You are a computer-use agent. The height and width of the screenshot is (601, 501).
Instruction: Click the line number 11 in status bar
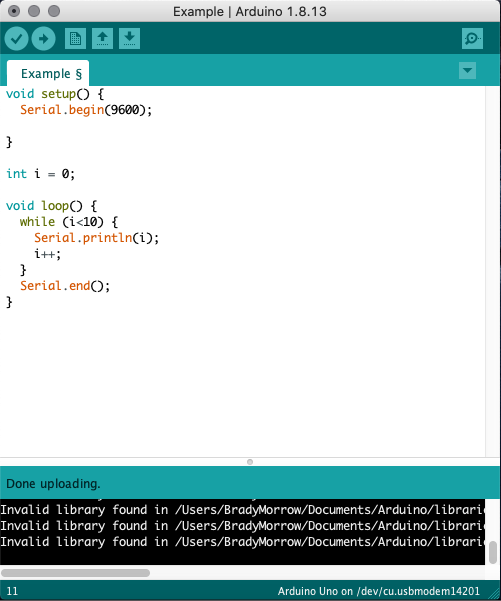click(x=12, y=591)
